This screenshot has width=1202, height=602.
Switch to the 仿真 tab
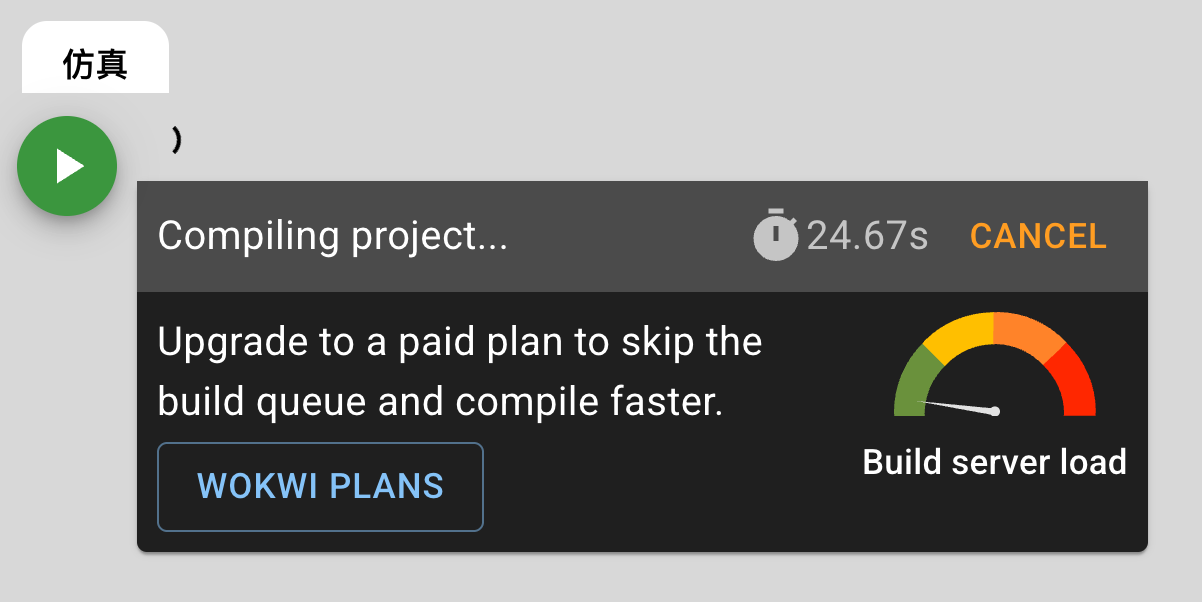point(95,64)
